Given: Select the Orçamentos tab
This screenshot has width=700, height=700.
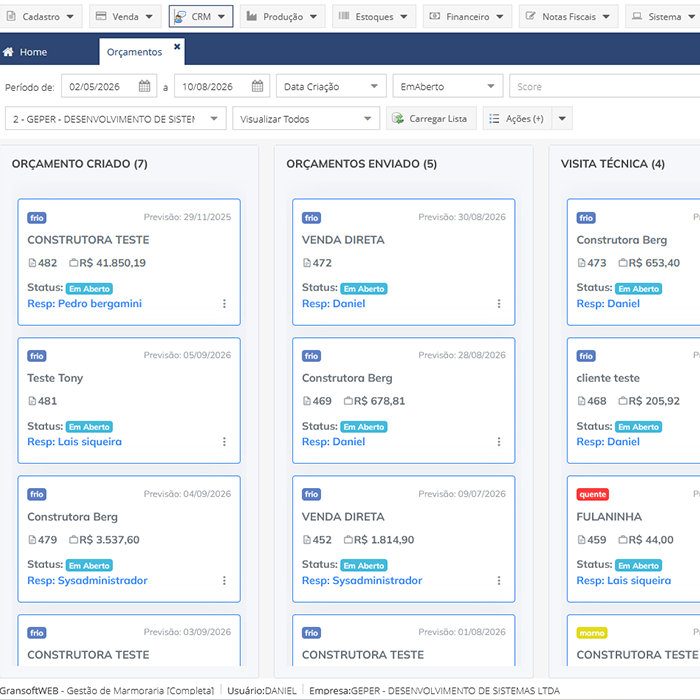Looking at the screenshot, I should 134,52.
